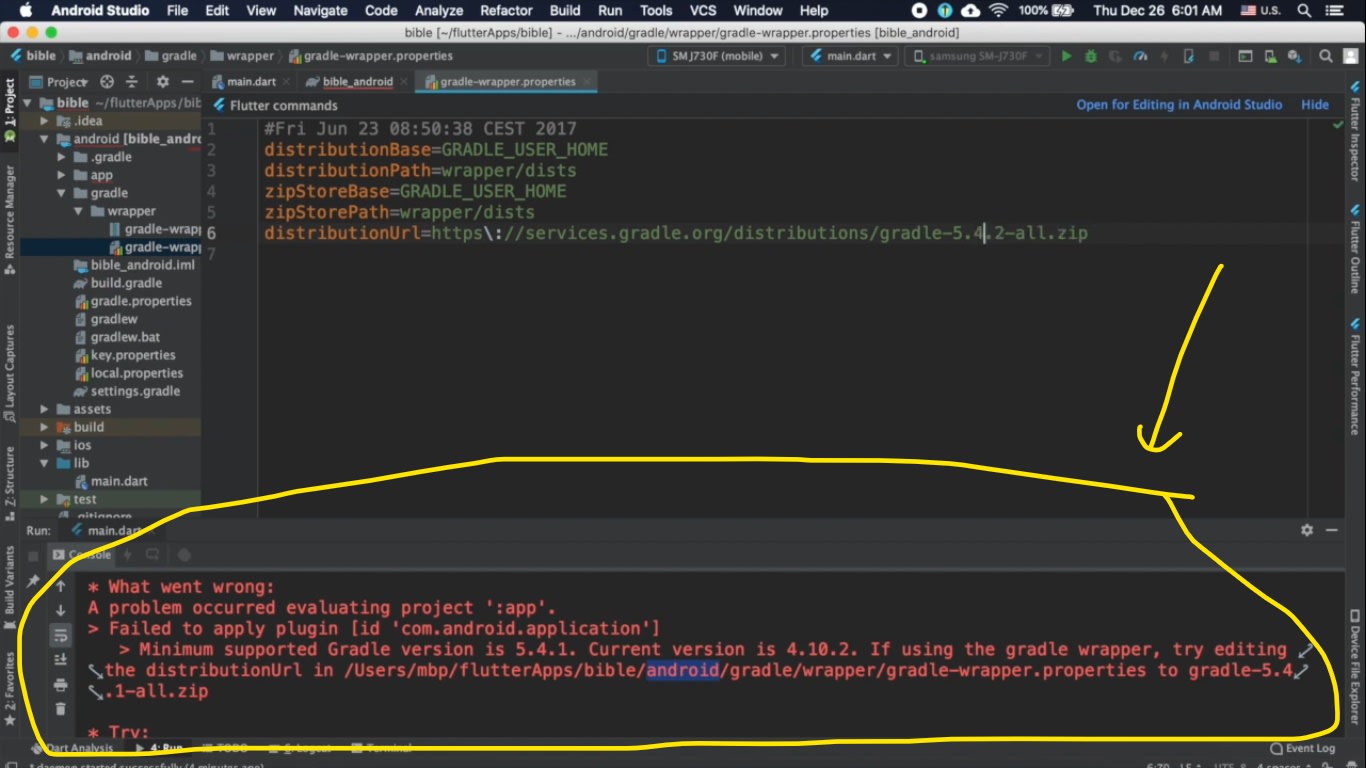Screen dimensions: 1366x768
Task: Open AVD Manager from toolbar
Action: (1270, 56)
